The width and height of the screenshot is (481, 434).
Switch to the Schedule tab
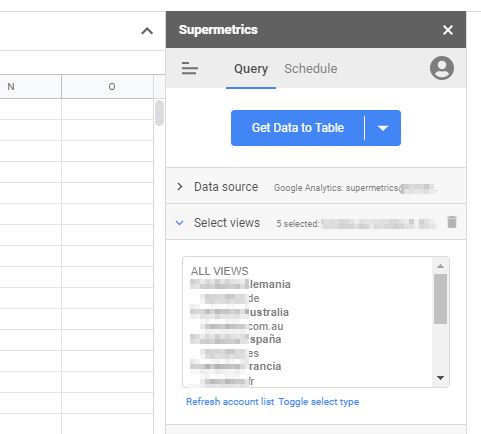coord(311,69)
